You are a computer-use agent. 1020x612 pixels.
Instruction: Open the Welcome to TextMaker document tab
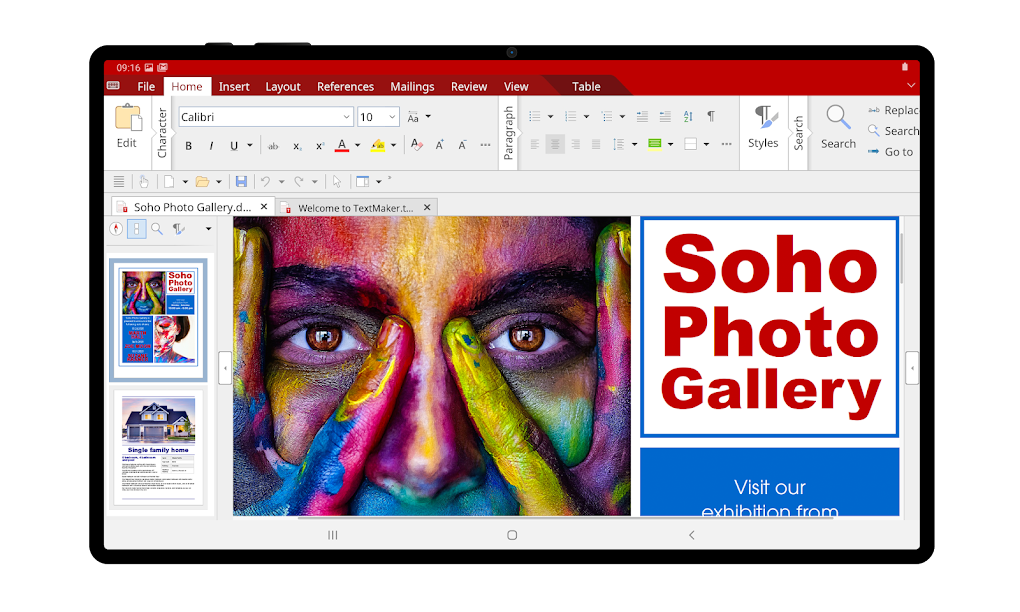click(355, 207)
